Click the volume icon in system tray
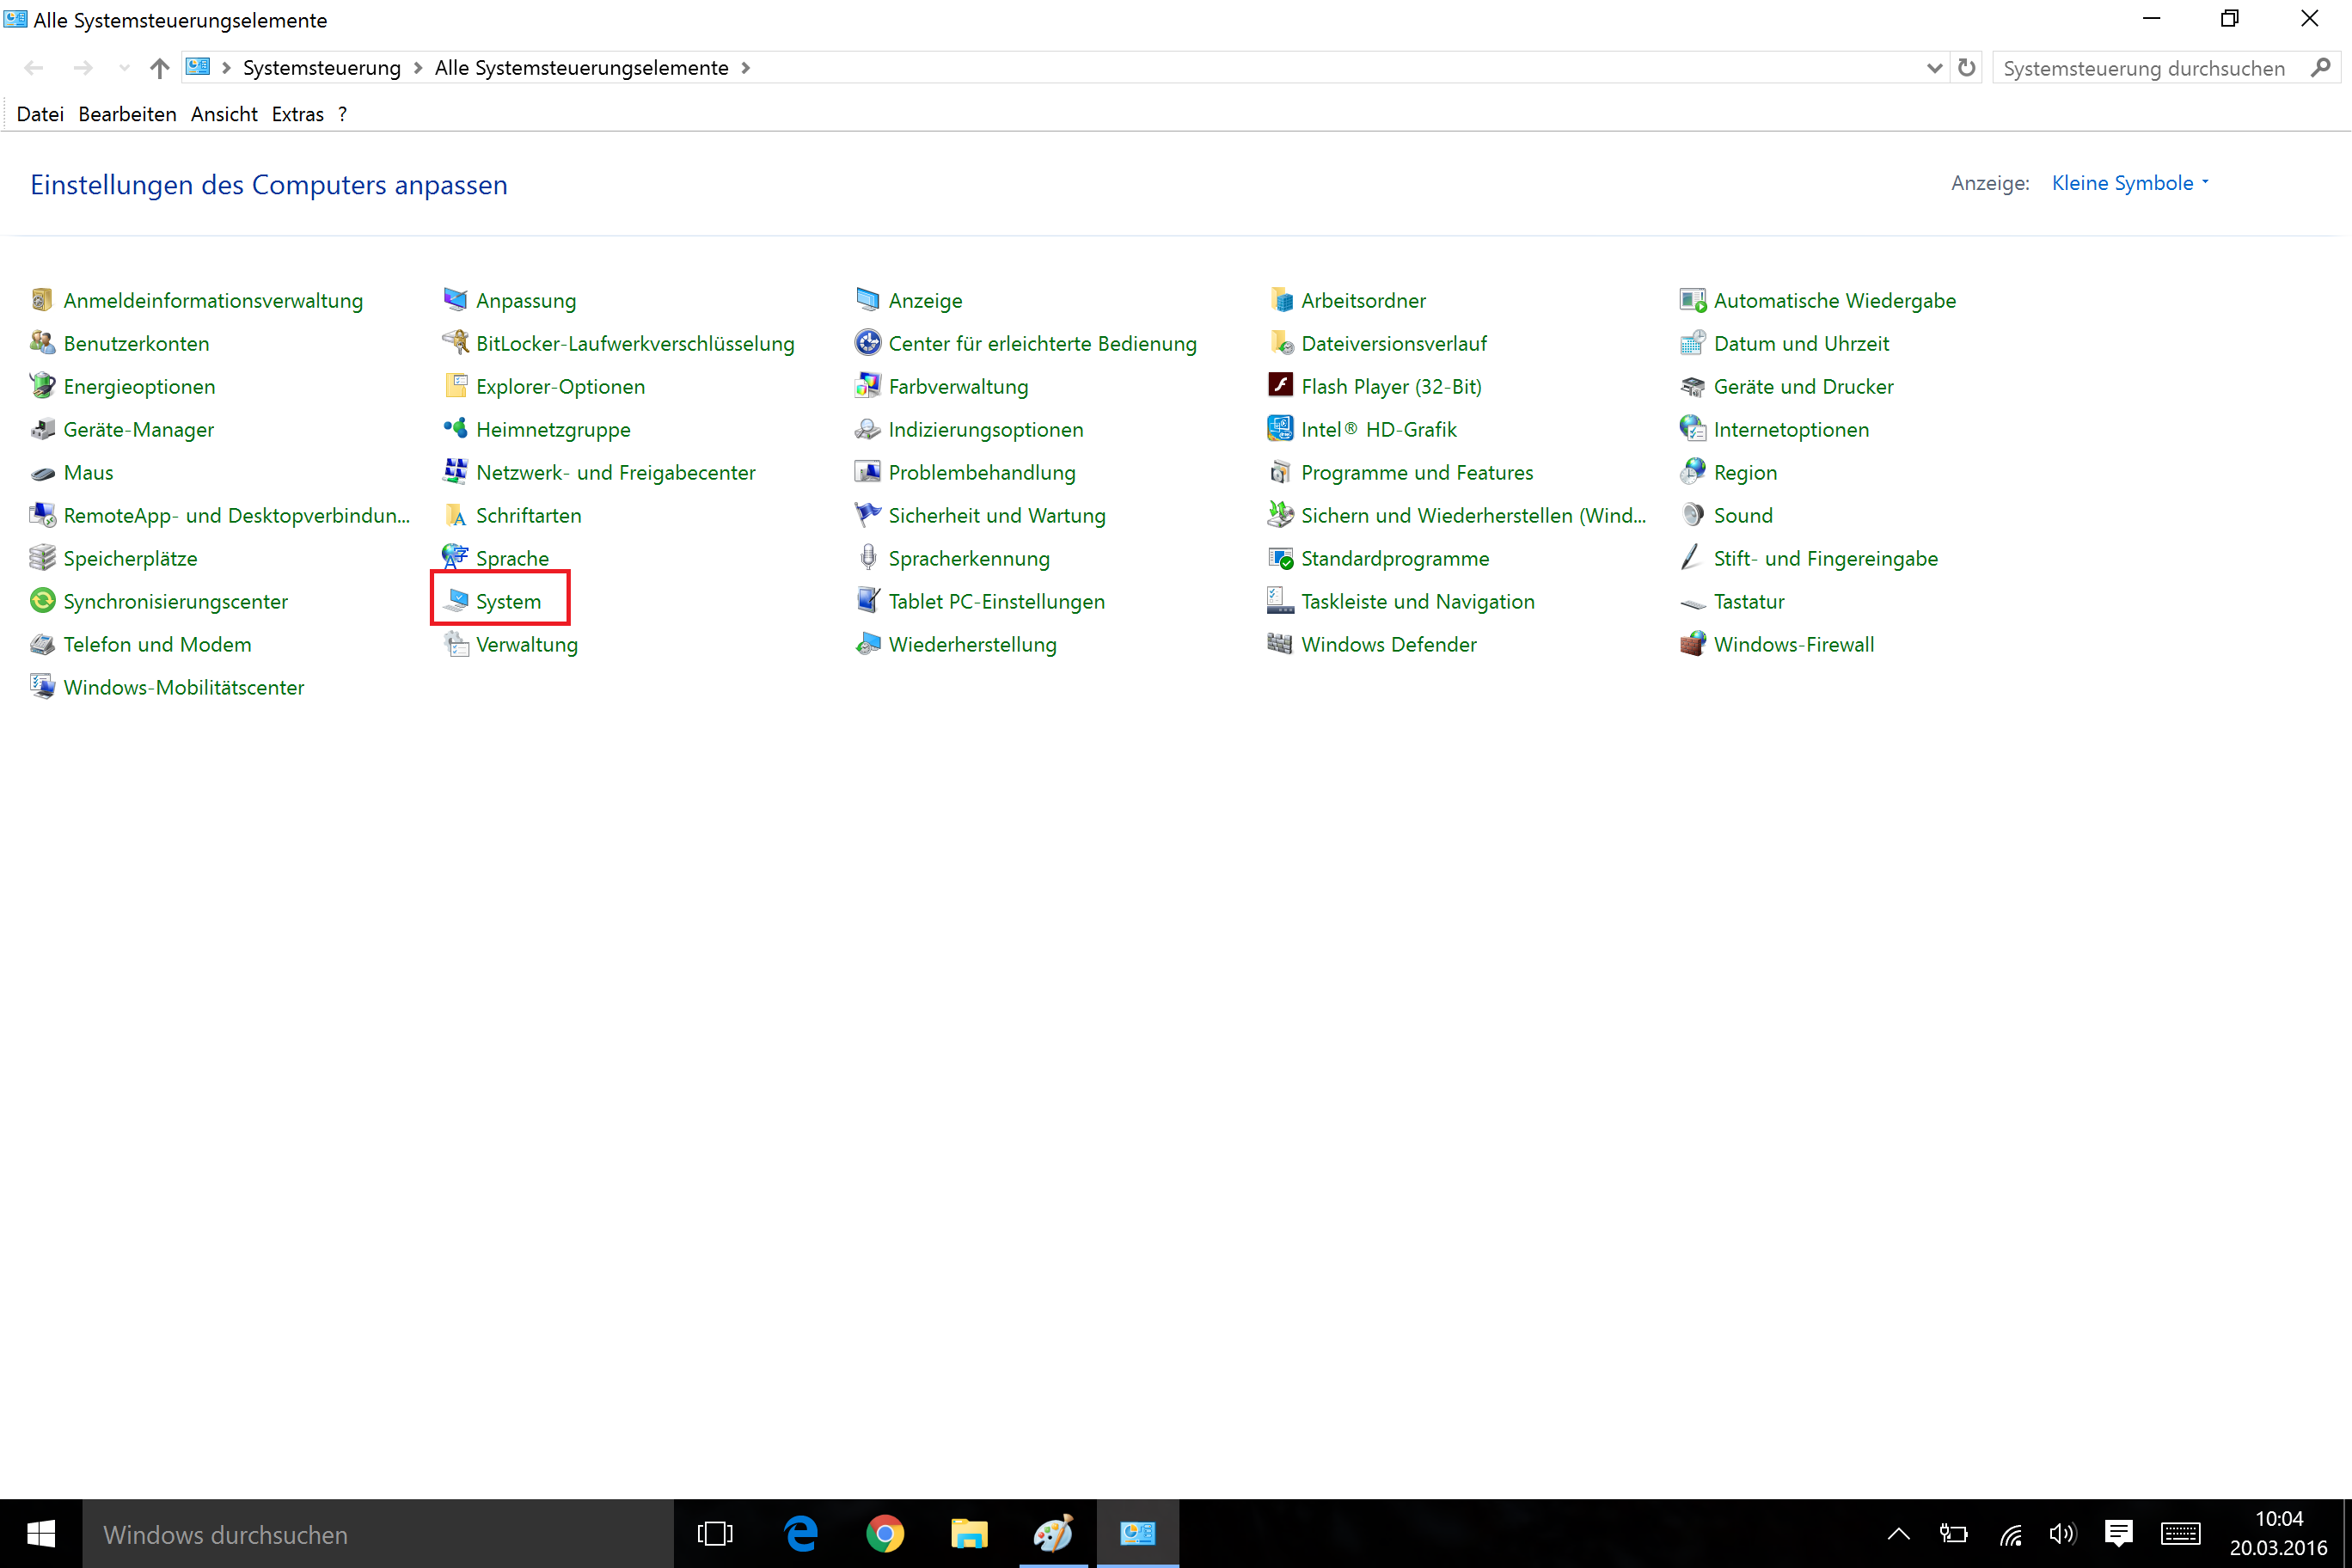This screenshot has height=1568, width=2352. [x=2062, y=1534]
